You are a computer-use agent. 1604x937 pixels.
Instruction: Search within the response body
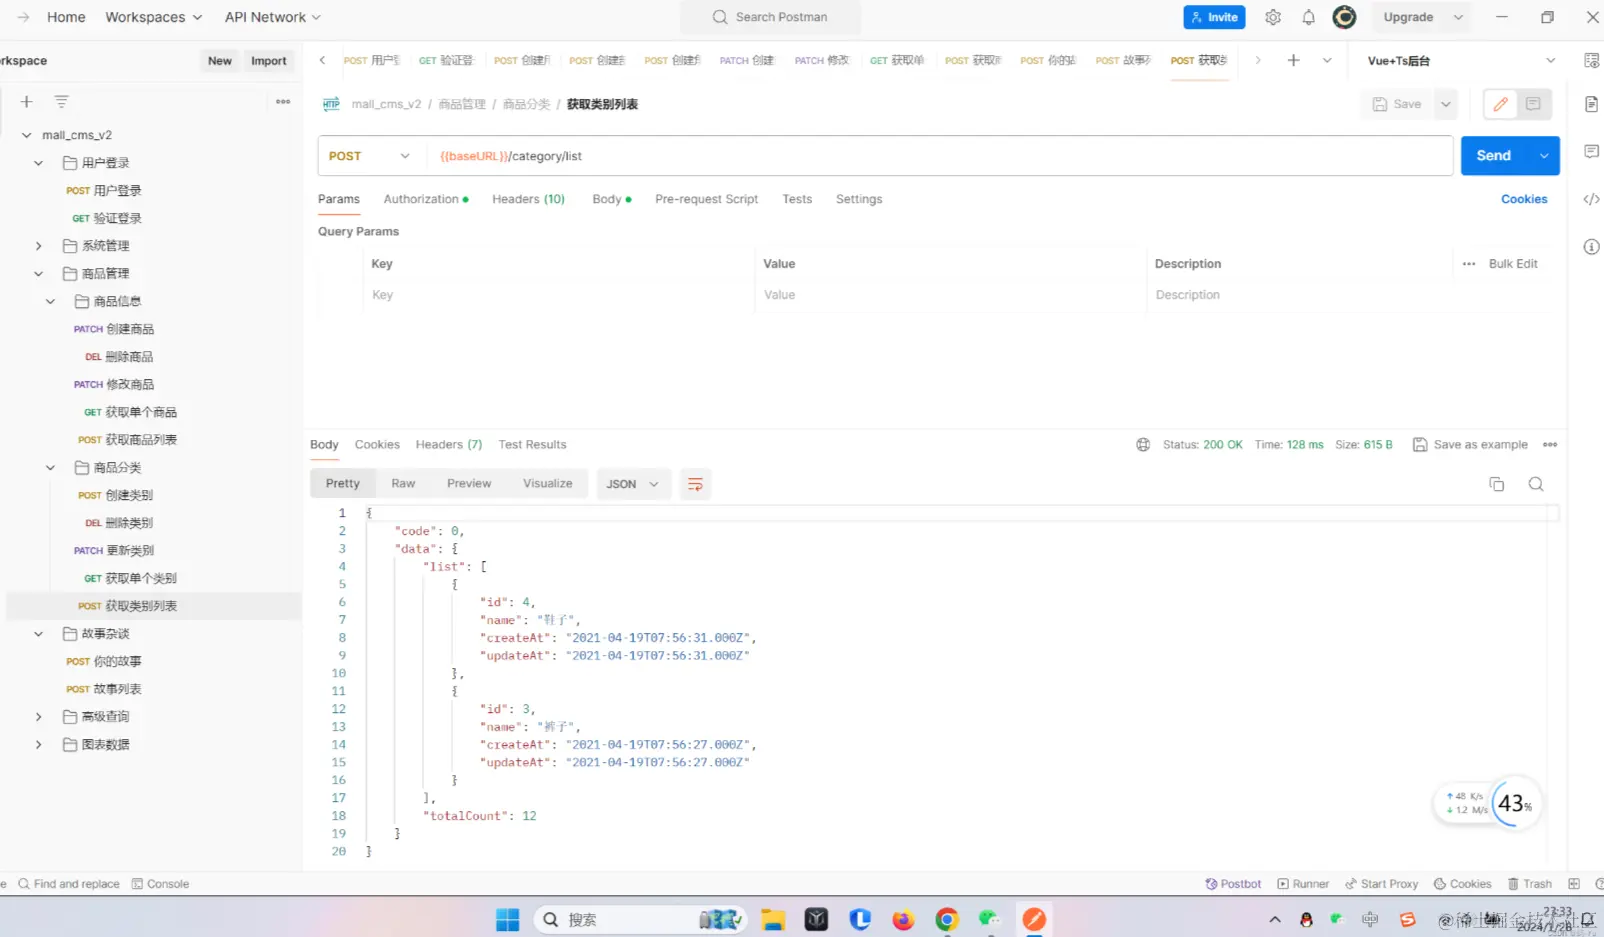point(1536,484)
